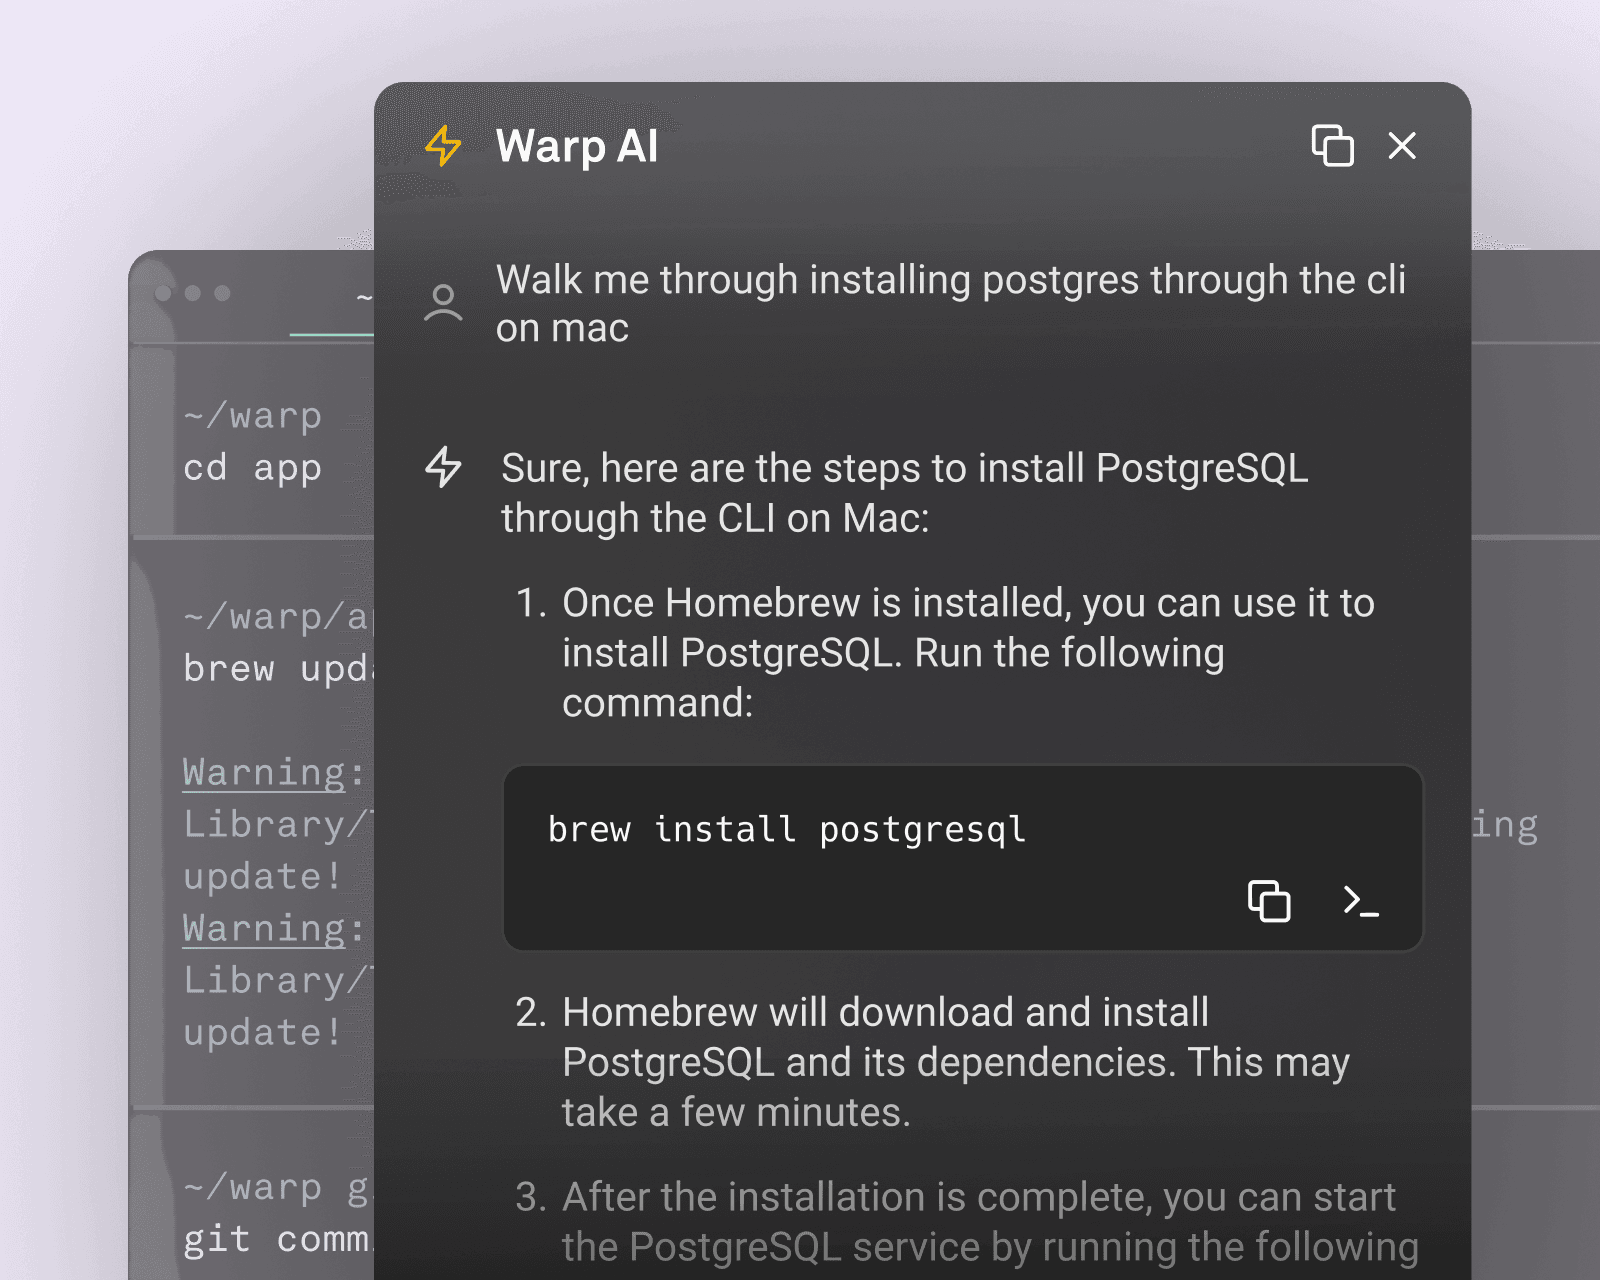
Task: Select the "git comm" command line
Action: 276,1239
